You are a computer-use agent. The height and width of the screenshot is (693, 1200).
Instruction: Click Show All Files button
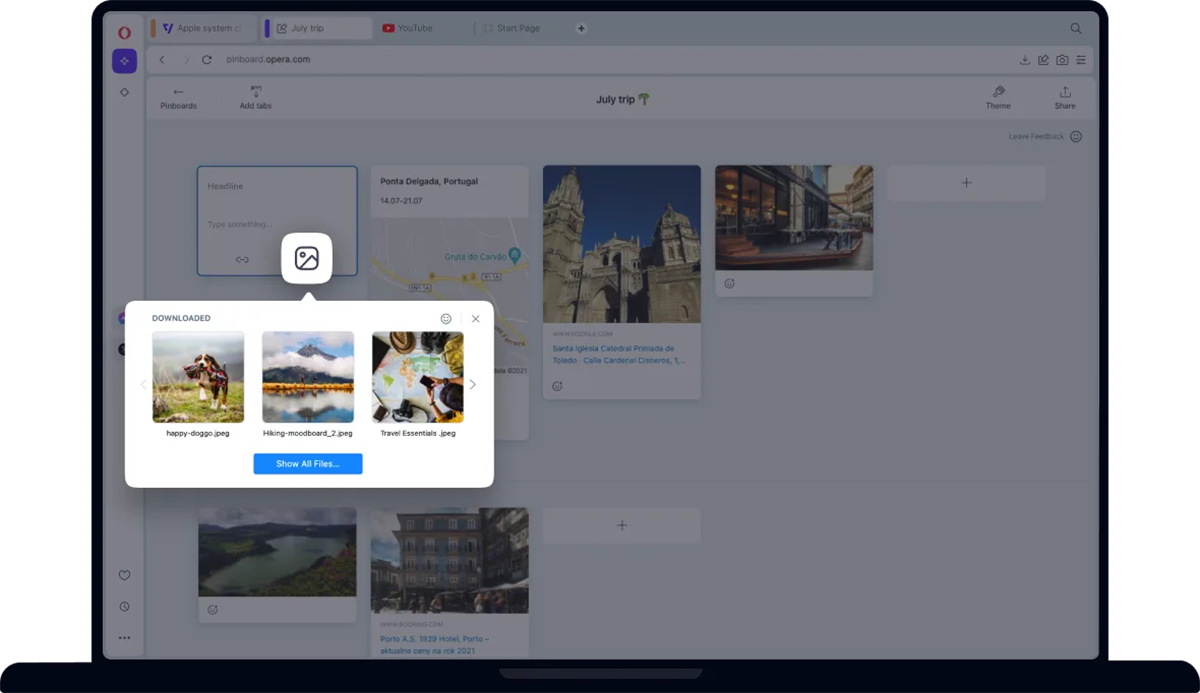[x=307, y=464]
